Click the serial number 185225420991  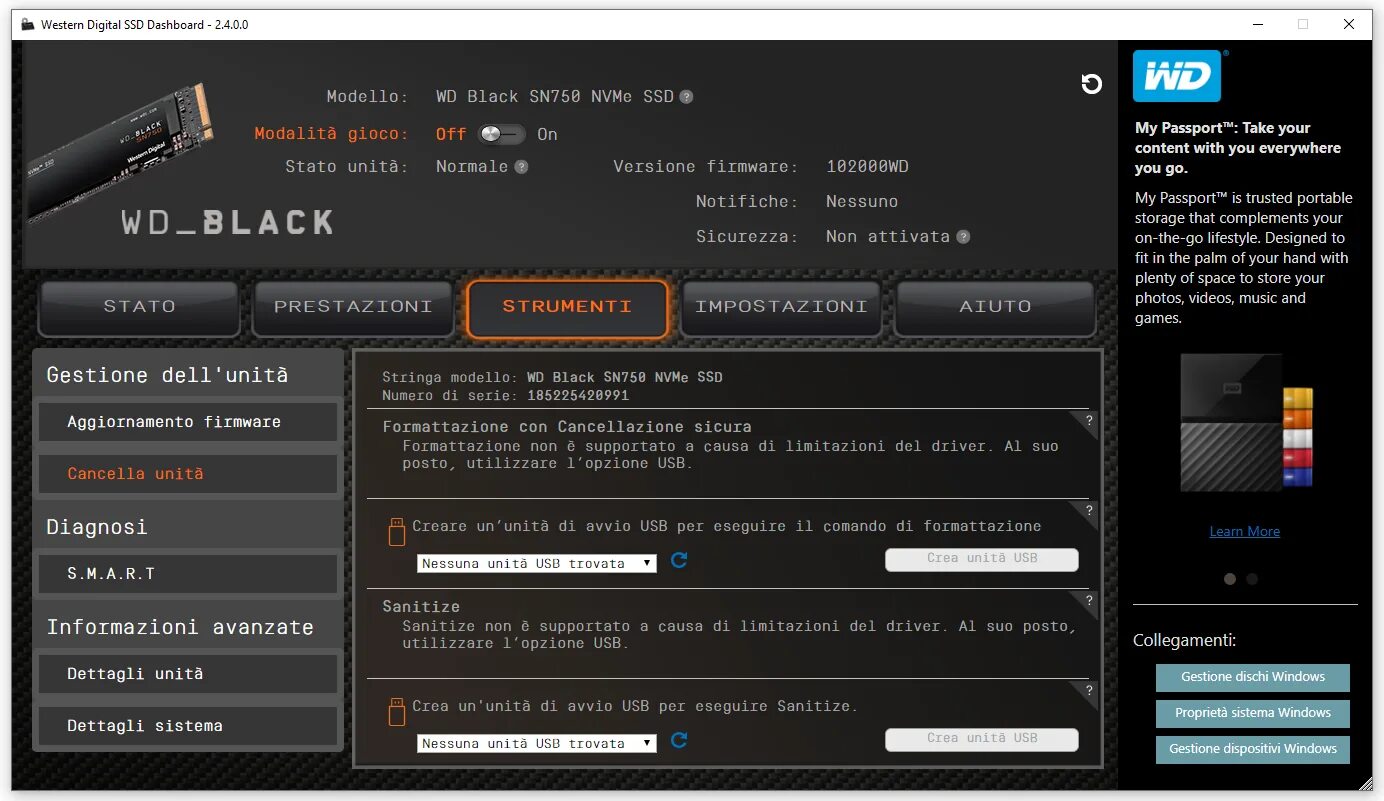click(577, 396)
